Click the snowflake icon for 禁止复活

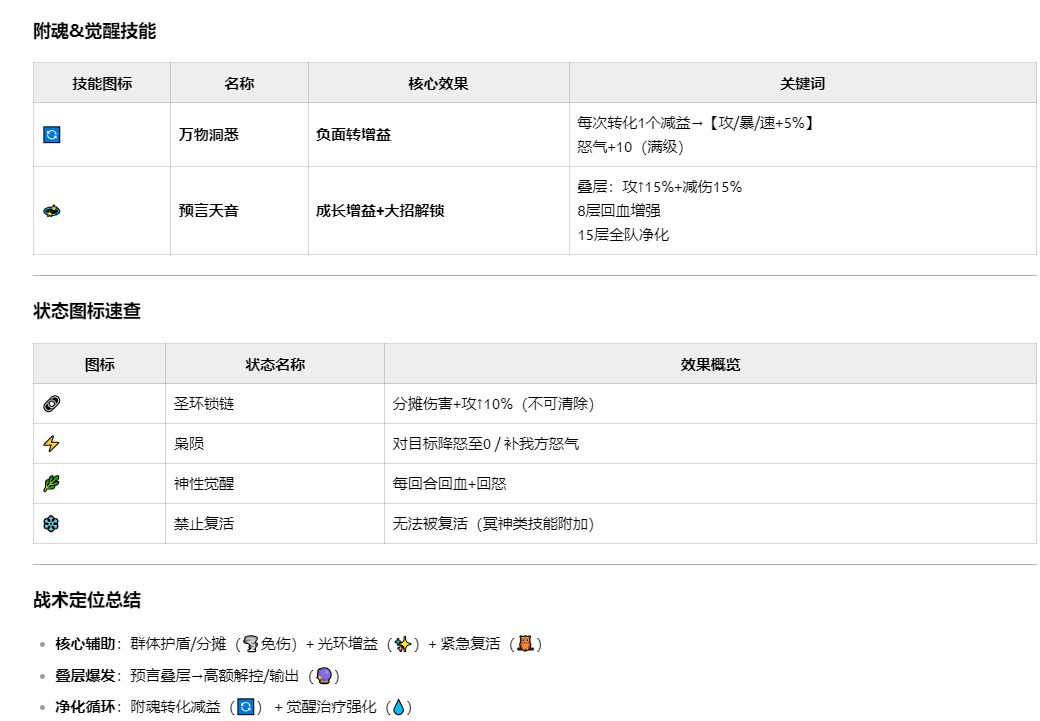pos(52,523)
